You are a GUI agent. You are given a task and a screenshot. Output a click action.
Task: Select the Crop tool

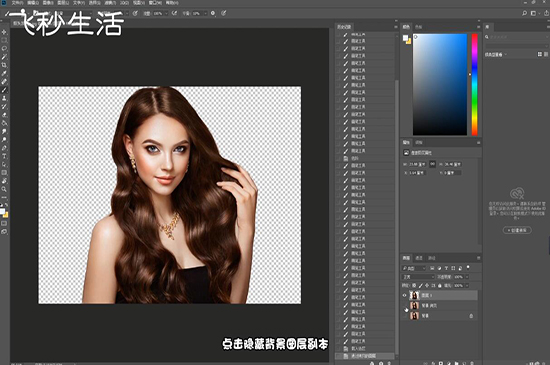[x=4, y=65]
